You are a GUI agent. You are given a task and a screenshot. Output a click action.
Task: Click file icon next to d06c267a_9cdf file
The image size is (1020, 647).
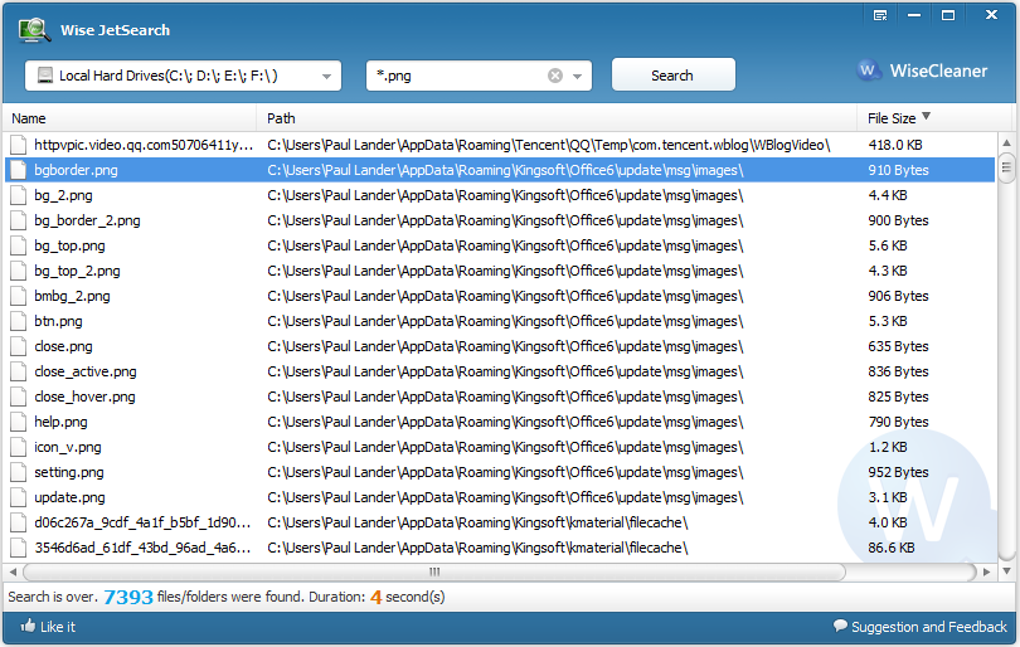point(19,523)
